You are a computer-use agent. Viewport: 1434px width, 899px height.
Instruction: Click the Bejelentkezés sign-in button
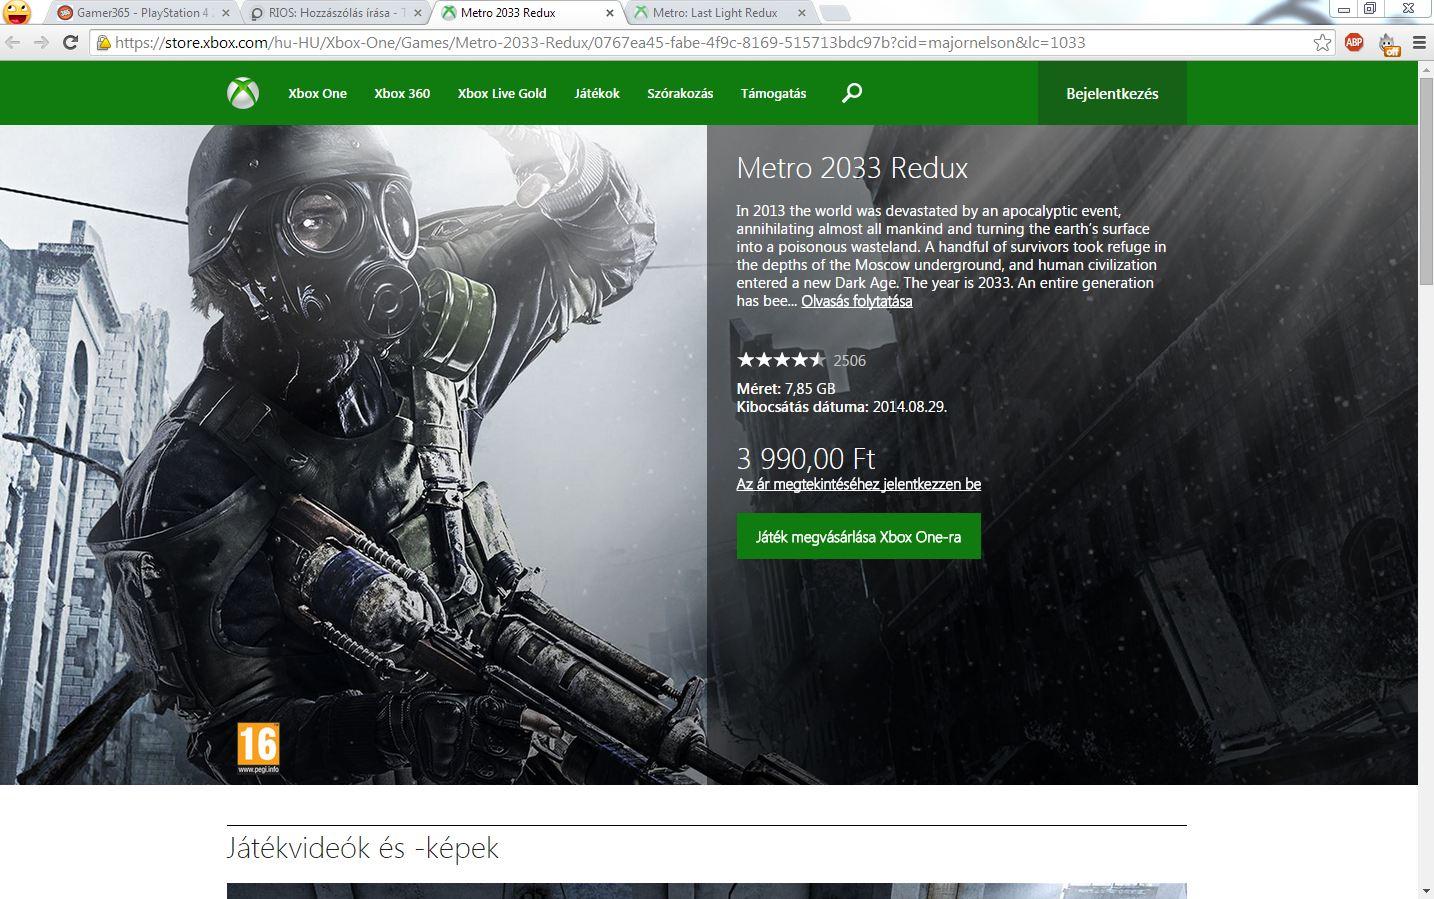click(1112, 93)
